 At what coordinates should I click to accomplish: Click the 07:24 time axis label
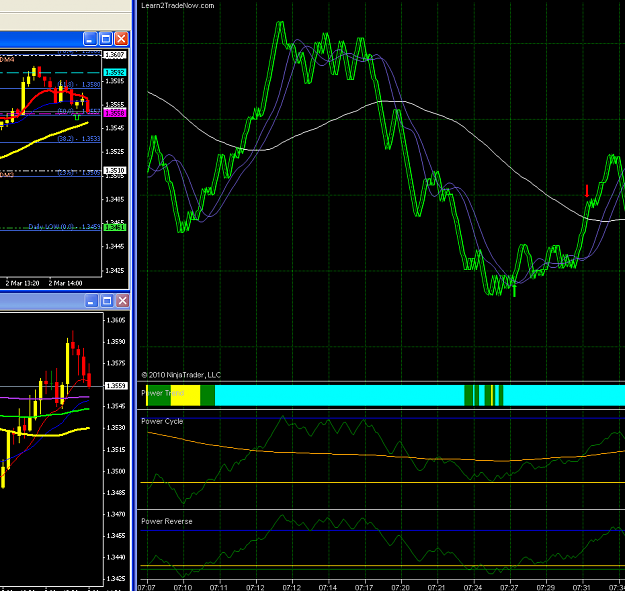[x=473, y=587]
